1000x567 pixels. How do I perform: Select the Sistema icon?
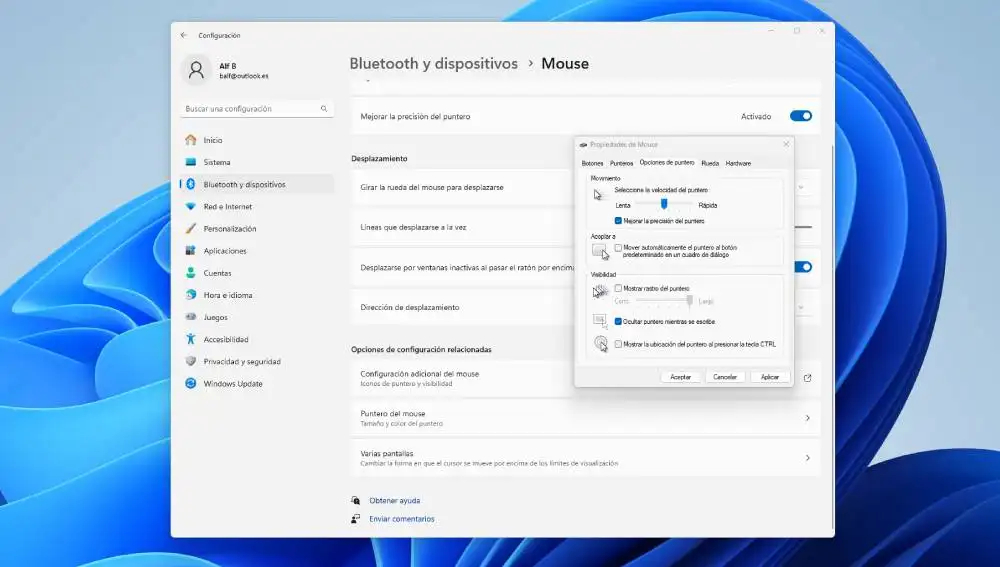(x=191, y=162)
